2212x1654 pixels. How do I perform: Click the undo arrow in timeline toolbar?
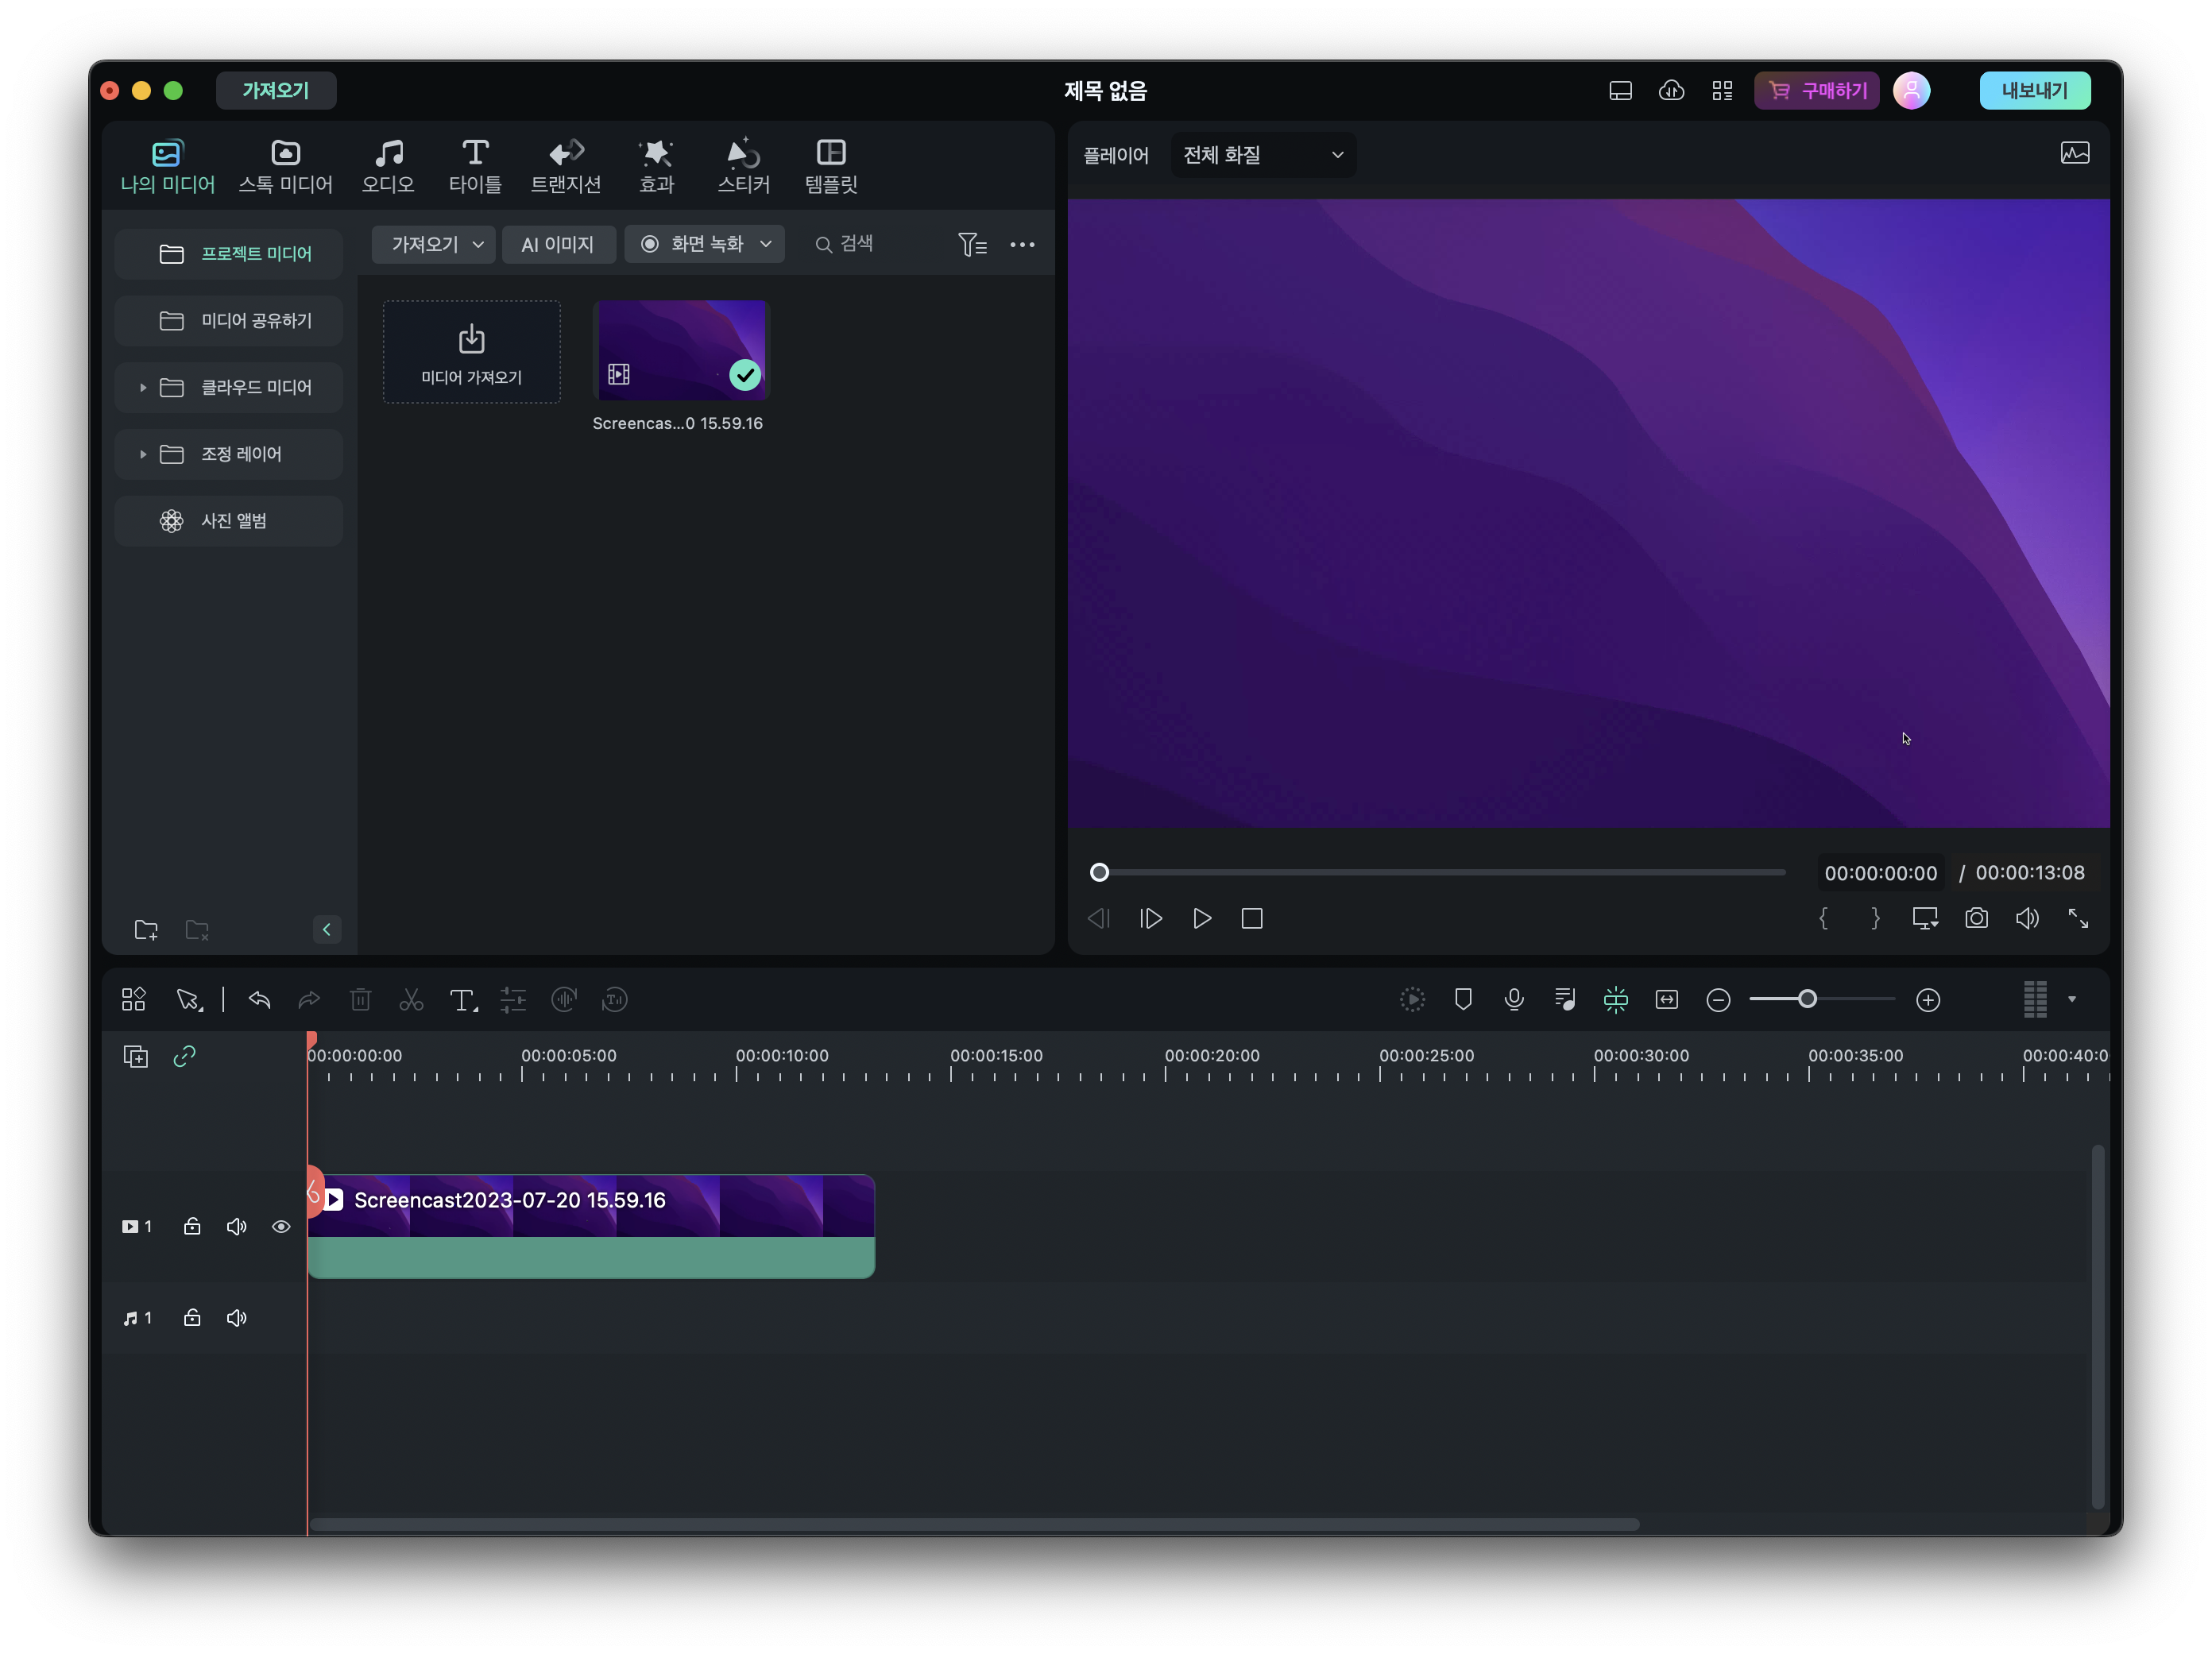point(260,999)
